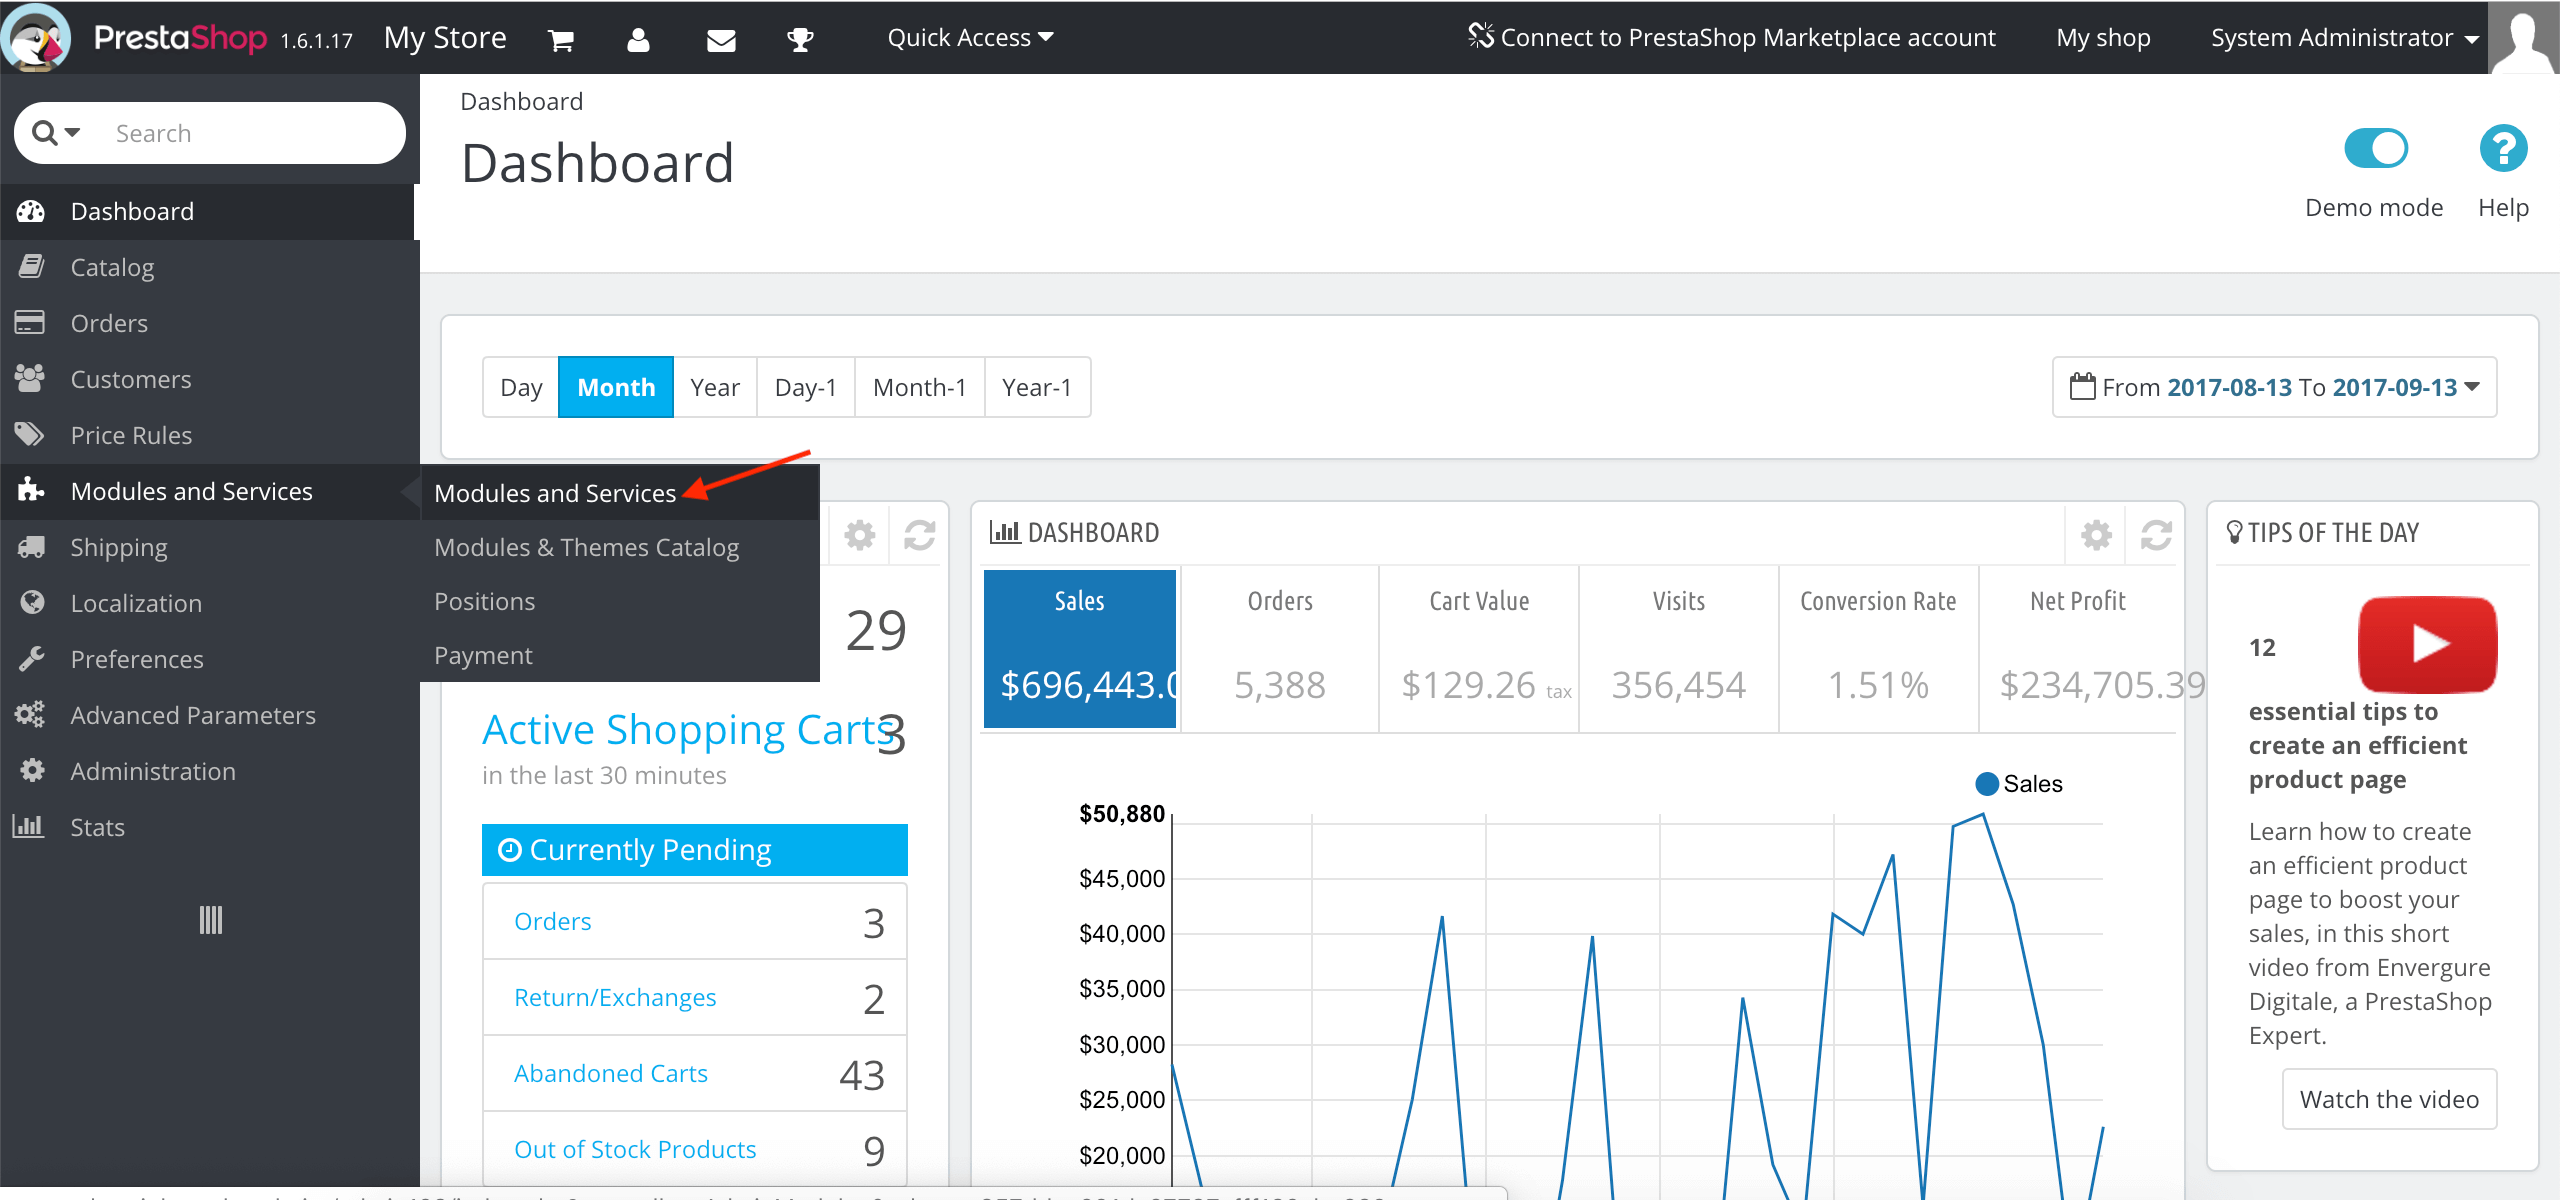Click the Help question mark icon

point(2503,149)
